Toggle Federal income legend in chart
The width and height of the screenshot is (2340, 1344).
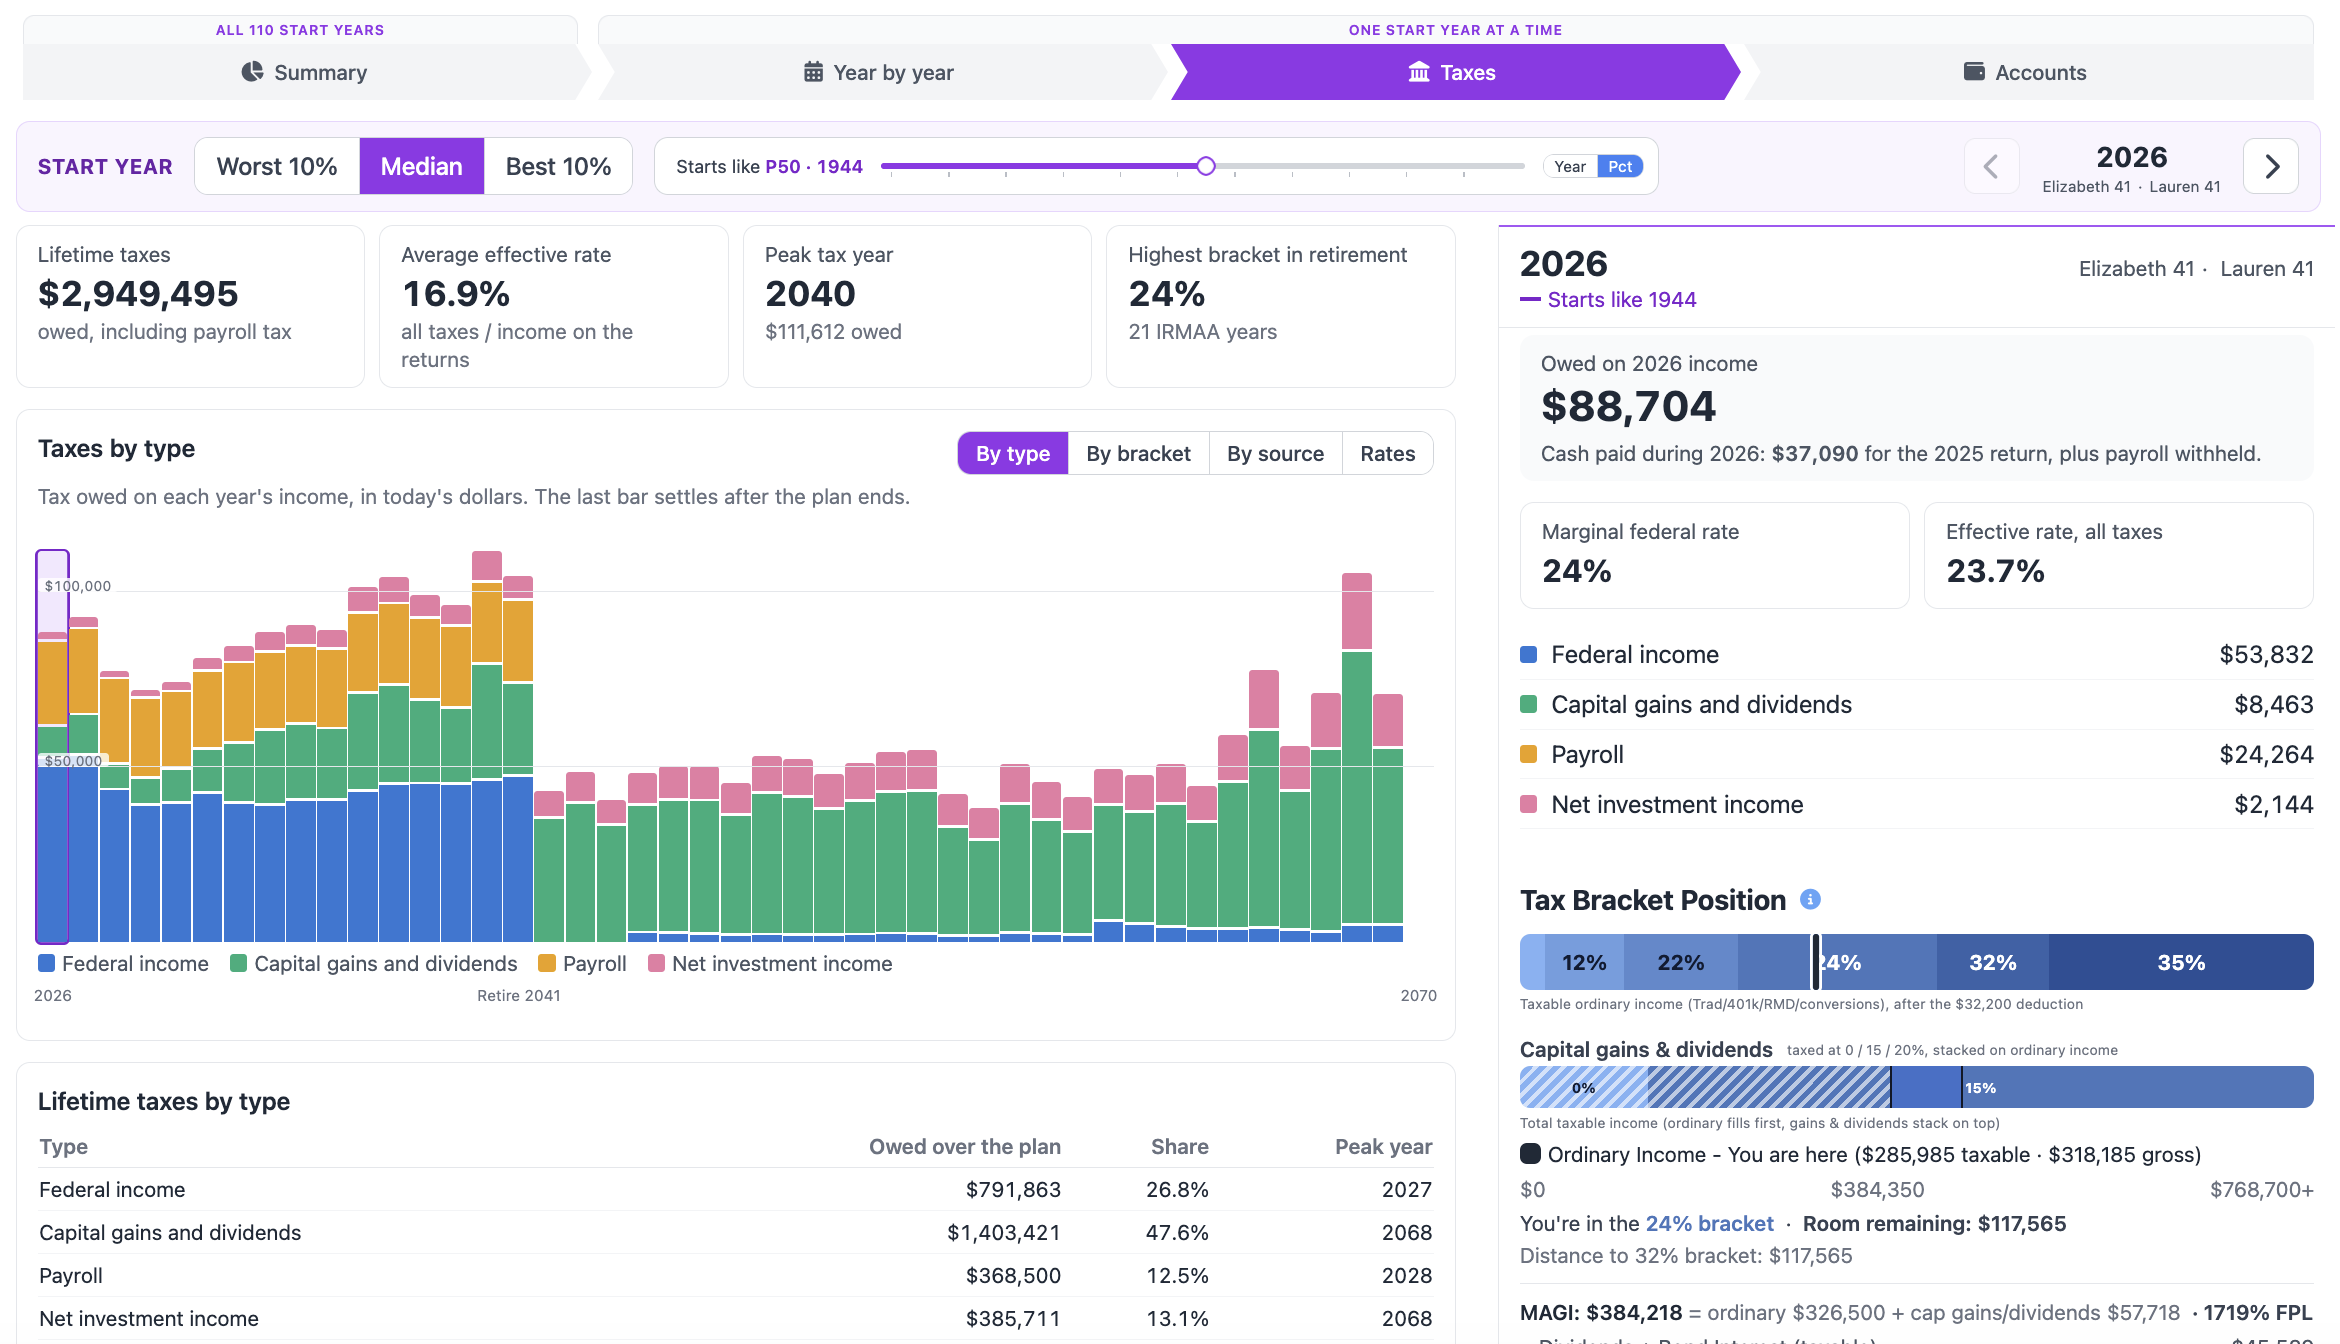124,964
